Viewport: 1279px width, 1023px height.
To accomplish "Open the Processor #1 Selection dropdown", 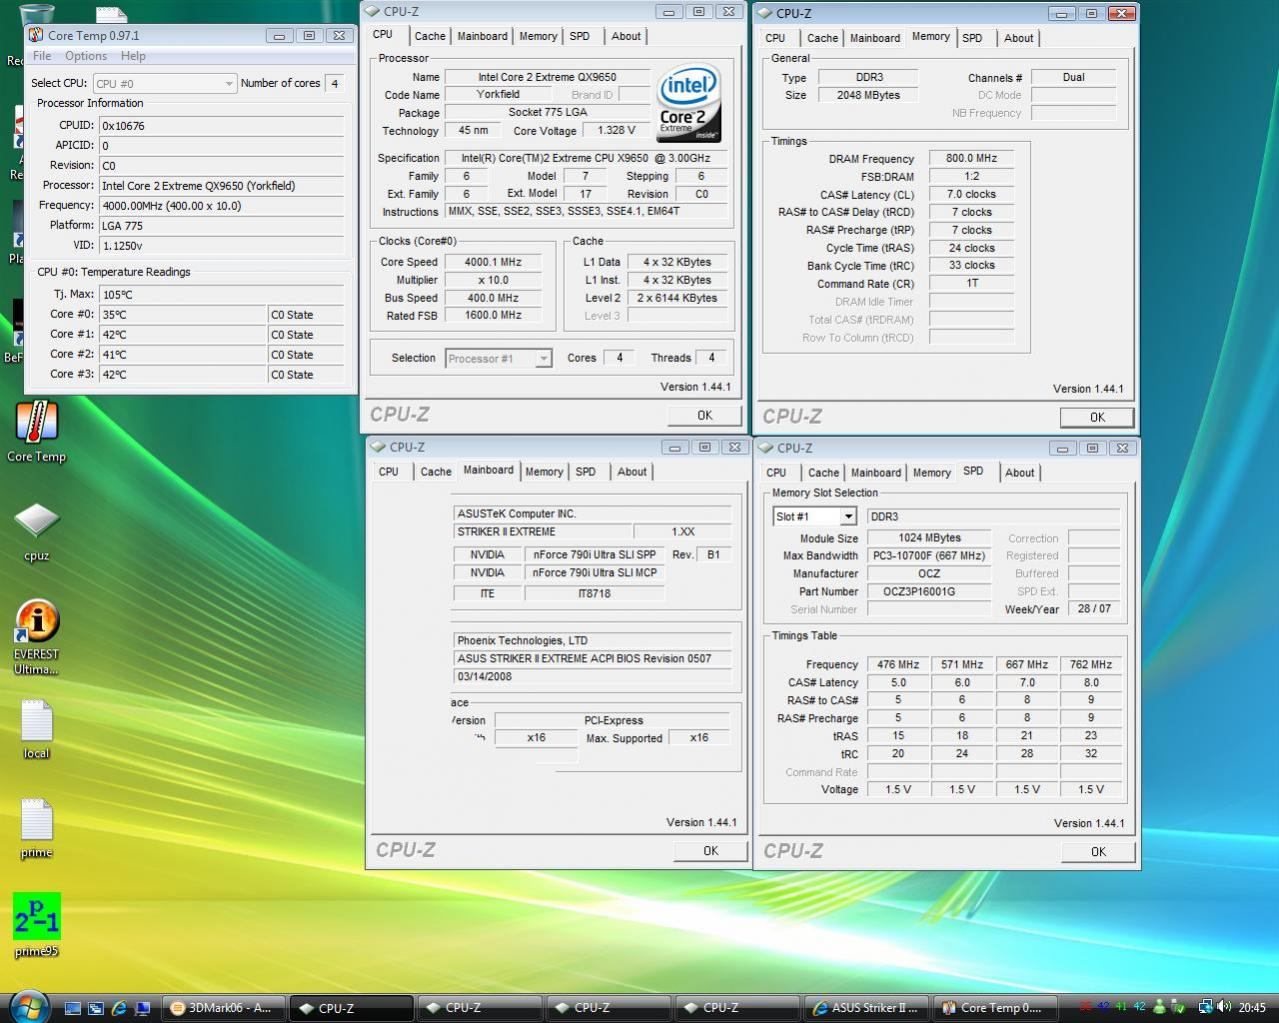I will click(498, 358).
